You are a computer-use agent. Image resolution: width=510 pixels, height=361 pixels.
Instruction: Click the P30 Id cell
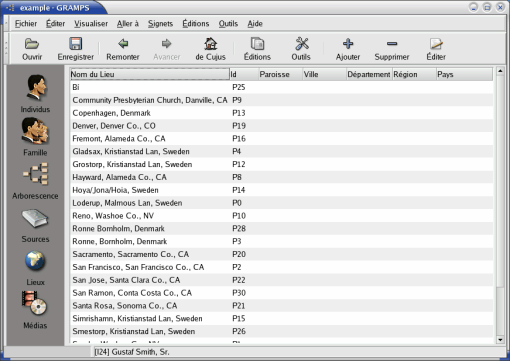(x=239, y=293)
